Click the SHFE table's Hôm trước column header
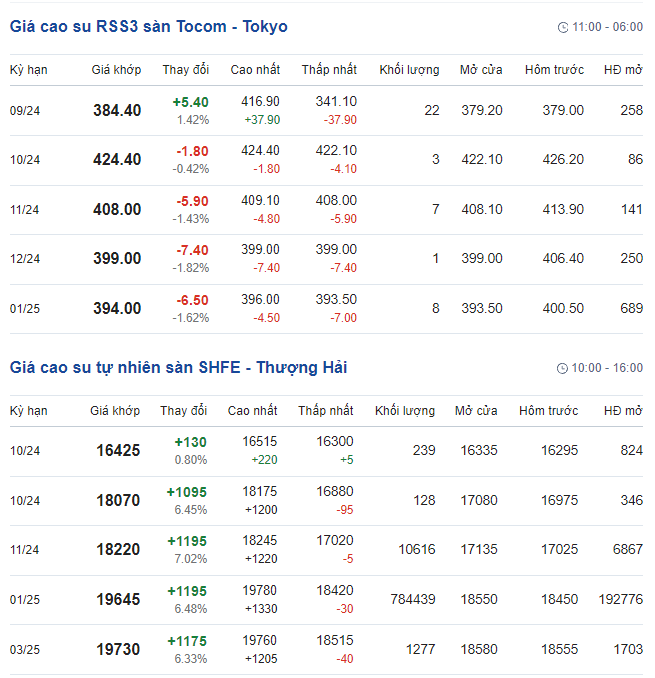Image resolution: width=655 pixels, height=678 pixels. tap(549, 411)
